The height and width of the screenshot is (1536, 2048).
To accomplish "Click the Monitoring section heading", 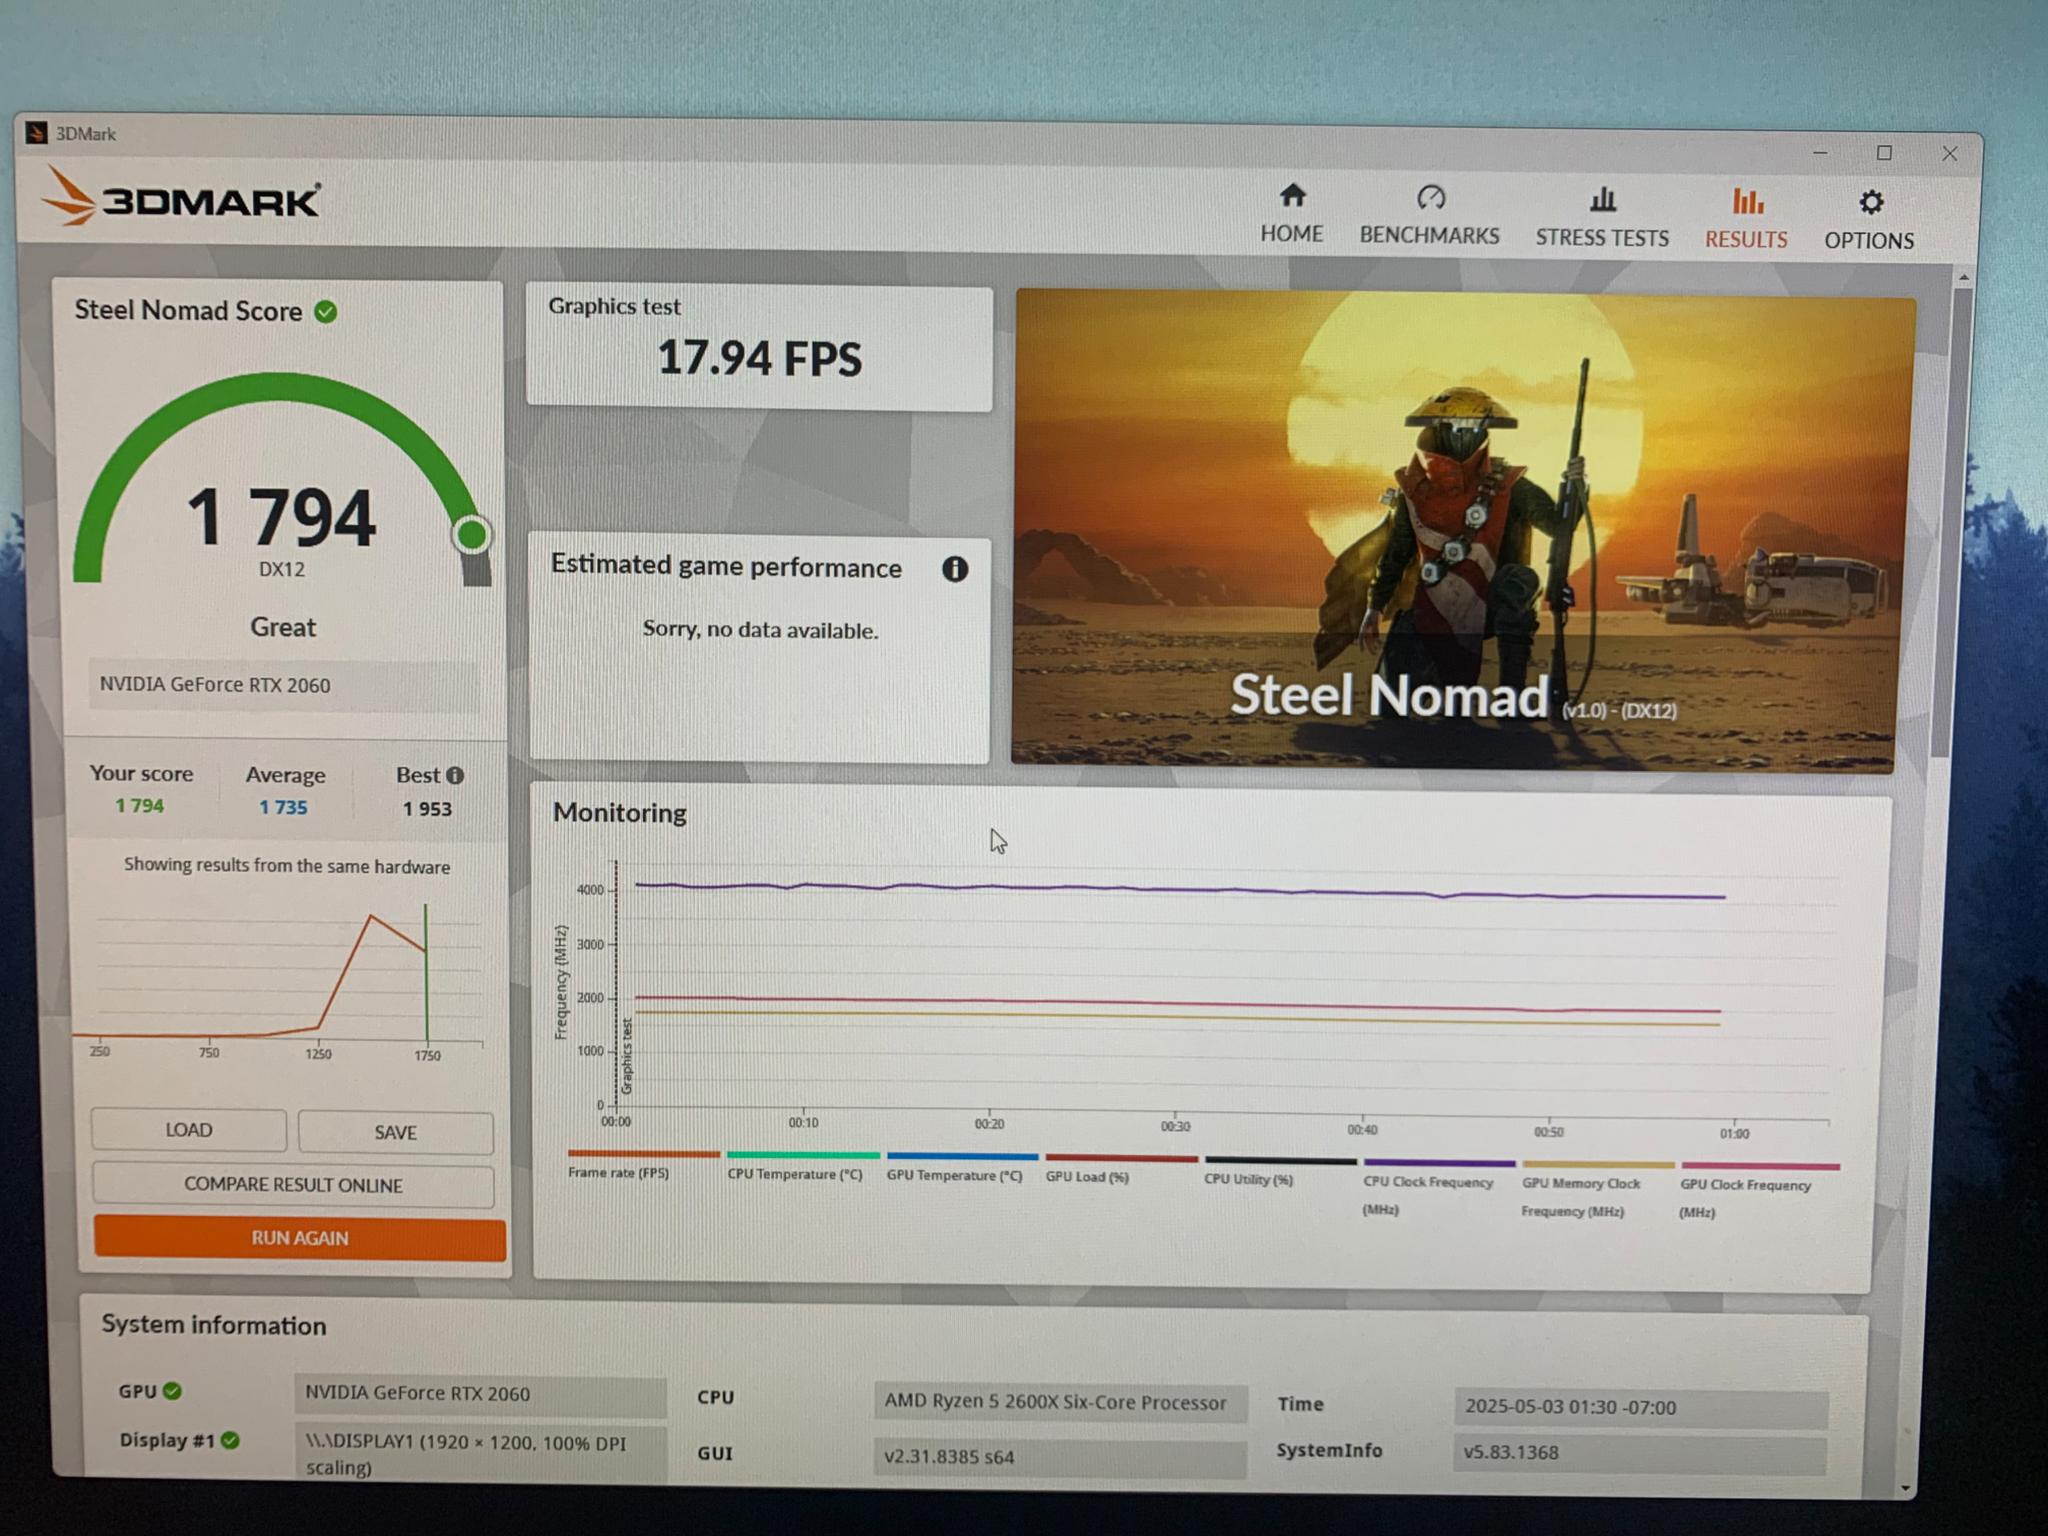I will 620,812.
